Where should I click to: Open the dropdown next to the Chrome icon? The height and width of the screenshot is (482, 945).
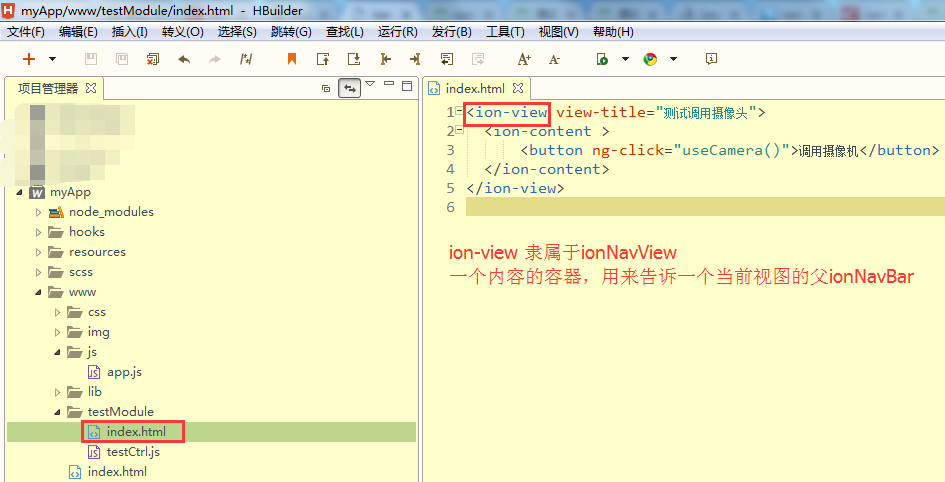[673, 59]
